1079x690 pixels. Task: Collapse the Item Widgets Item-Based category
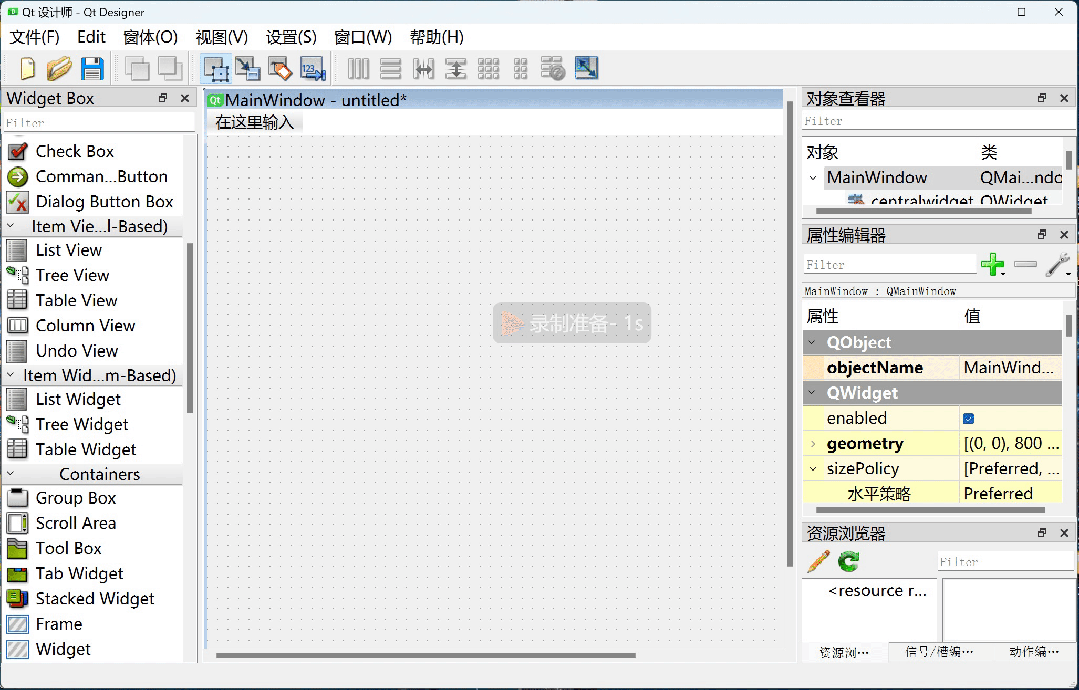(11, 375)
